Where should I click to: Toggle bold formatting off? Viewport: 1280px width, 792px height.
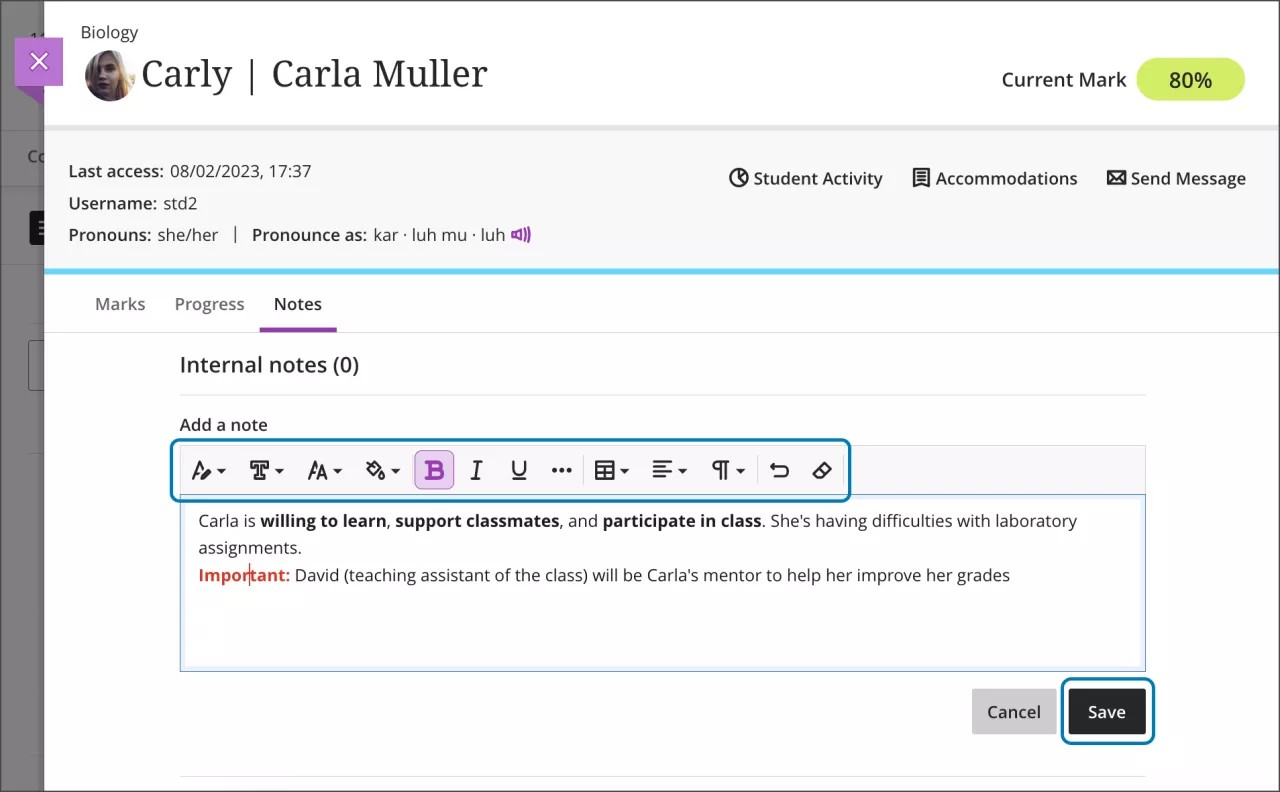pyautogui.click(x=434, y=470)
